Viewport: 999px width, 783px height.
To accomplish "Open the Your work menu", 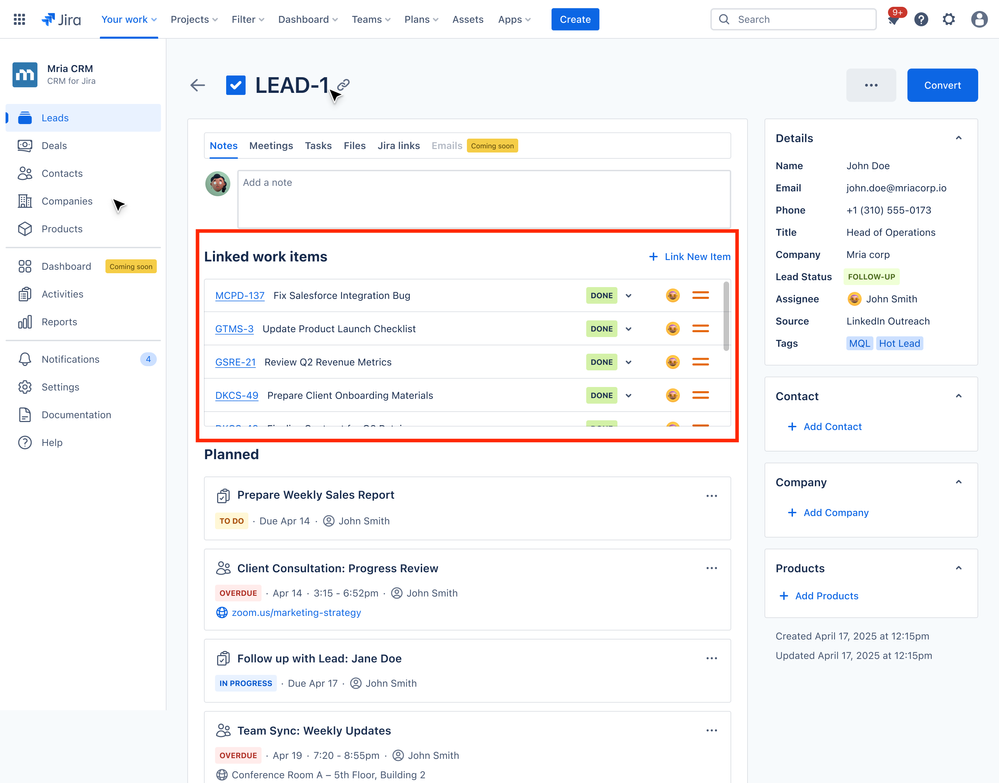I will click(127, 18).
